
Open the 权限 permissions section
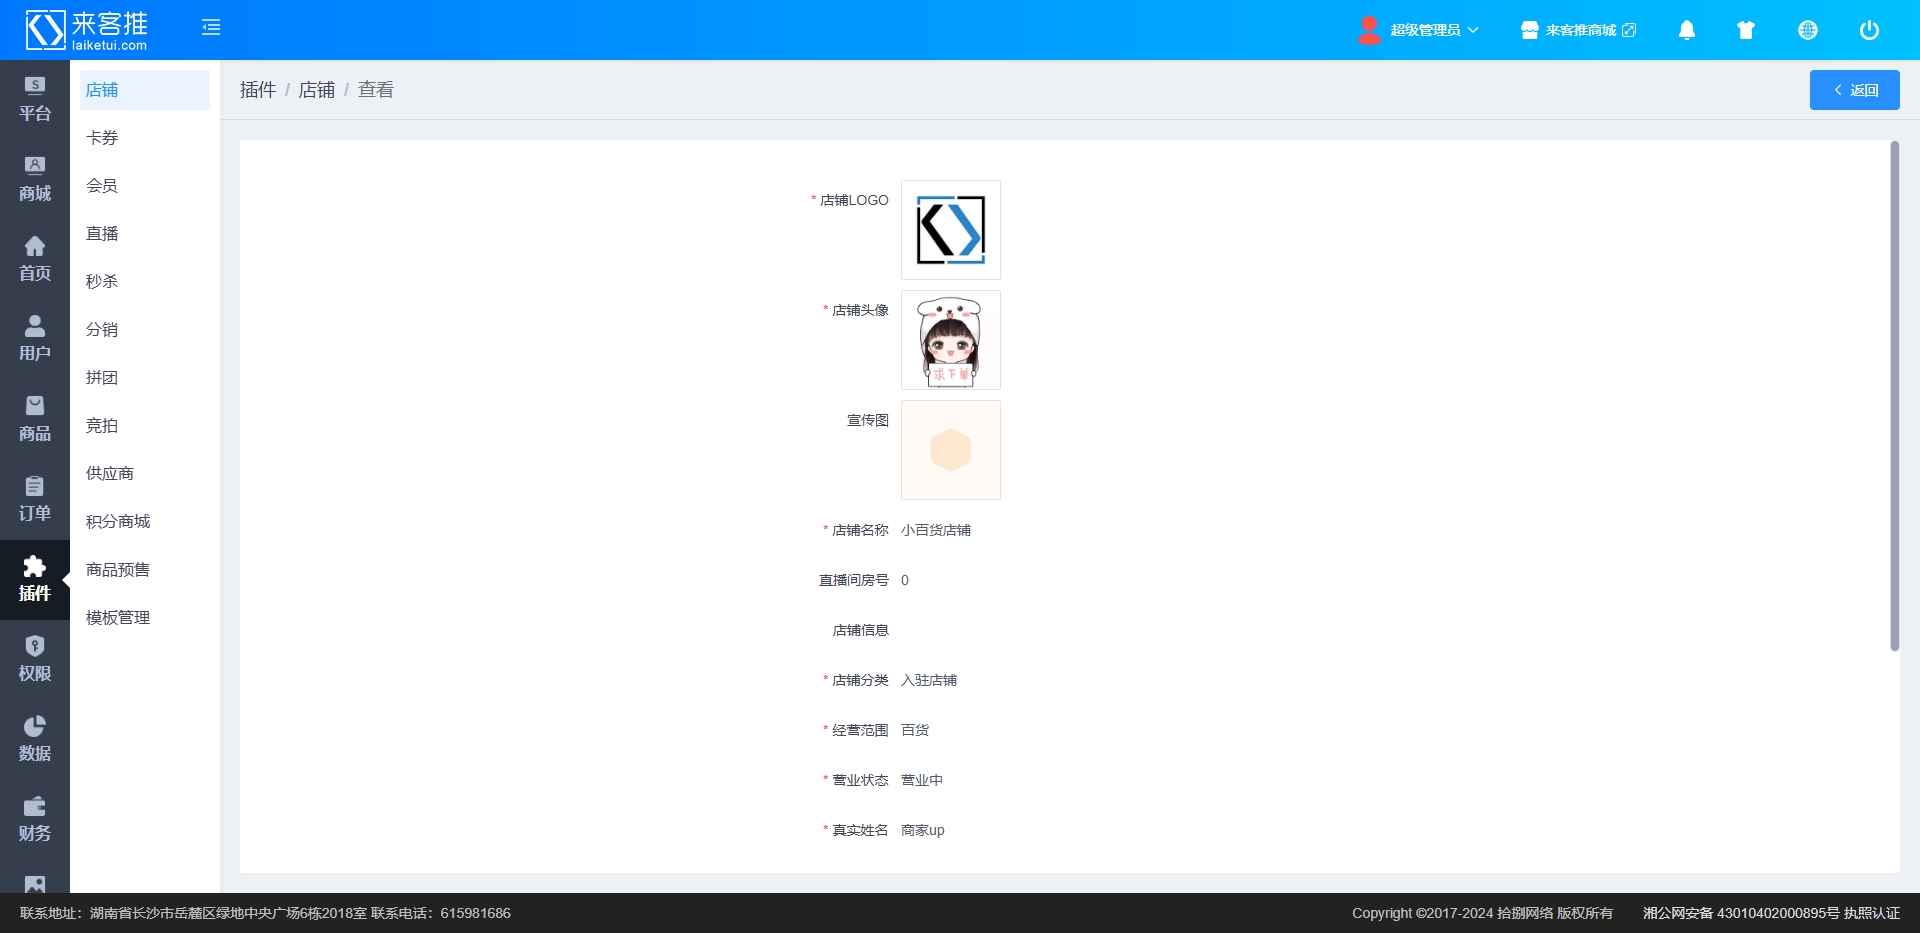[x=35, y=659]
